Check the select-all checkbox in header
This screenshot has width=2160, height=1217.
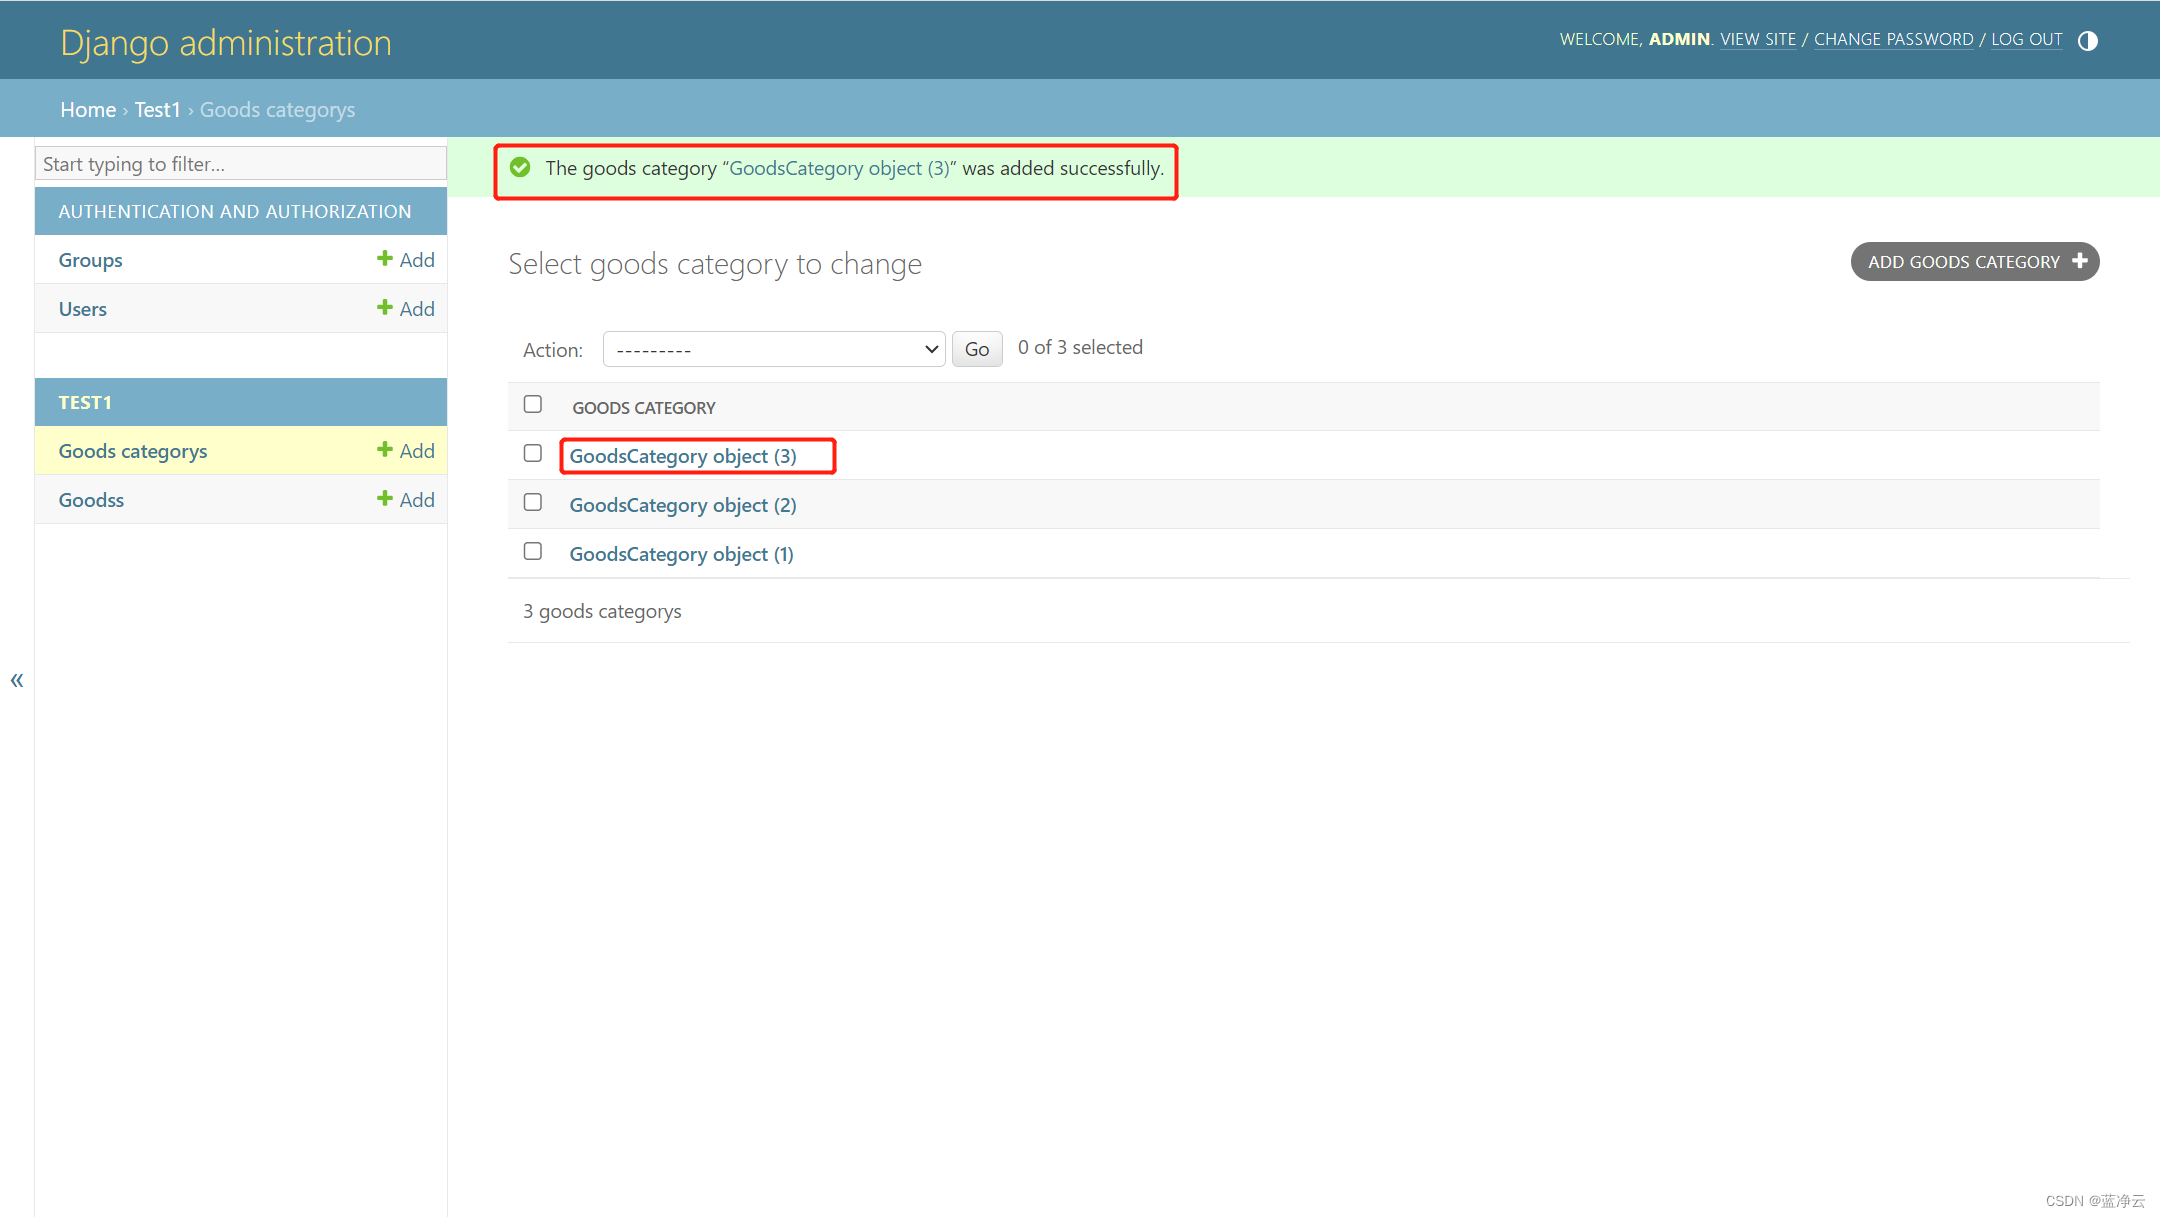point(533,404)
